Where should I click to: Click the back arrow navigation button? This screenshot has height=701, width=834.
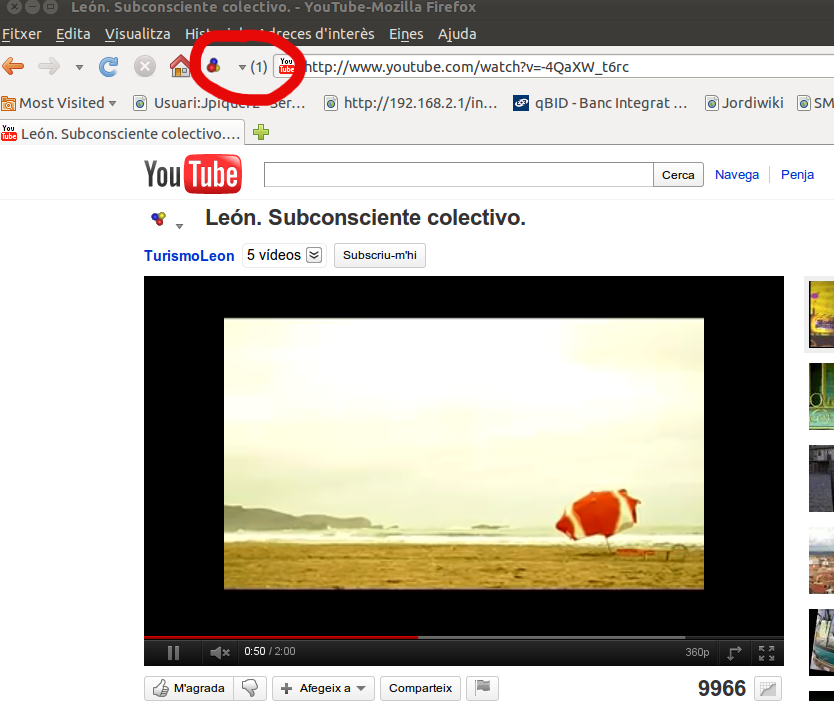point(14,67)
